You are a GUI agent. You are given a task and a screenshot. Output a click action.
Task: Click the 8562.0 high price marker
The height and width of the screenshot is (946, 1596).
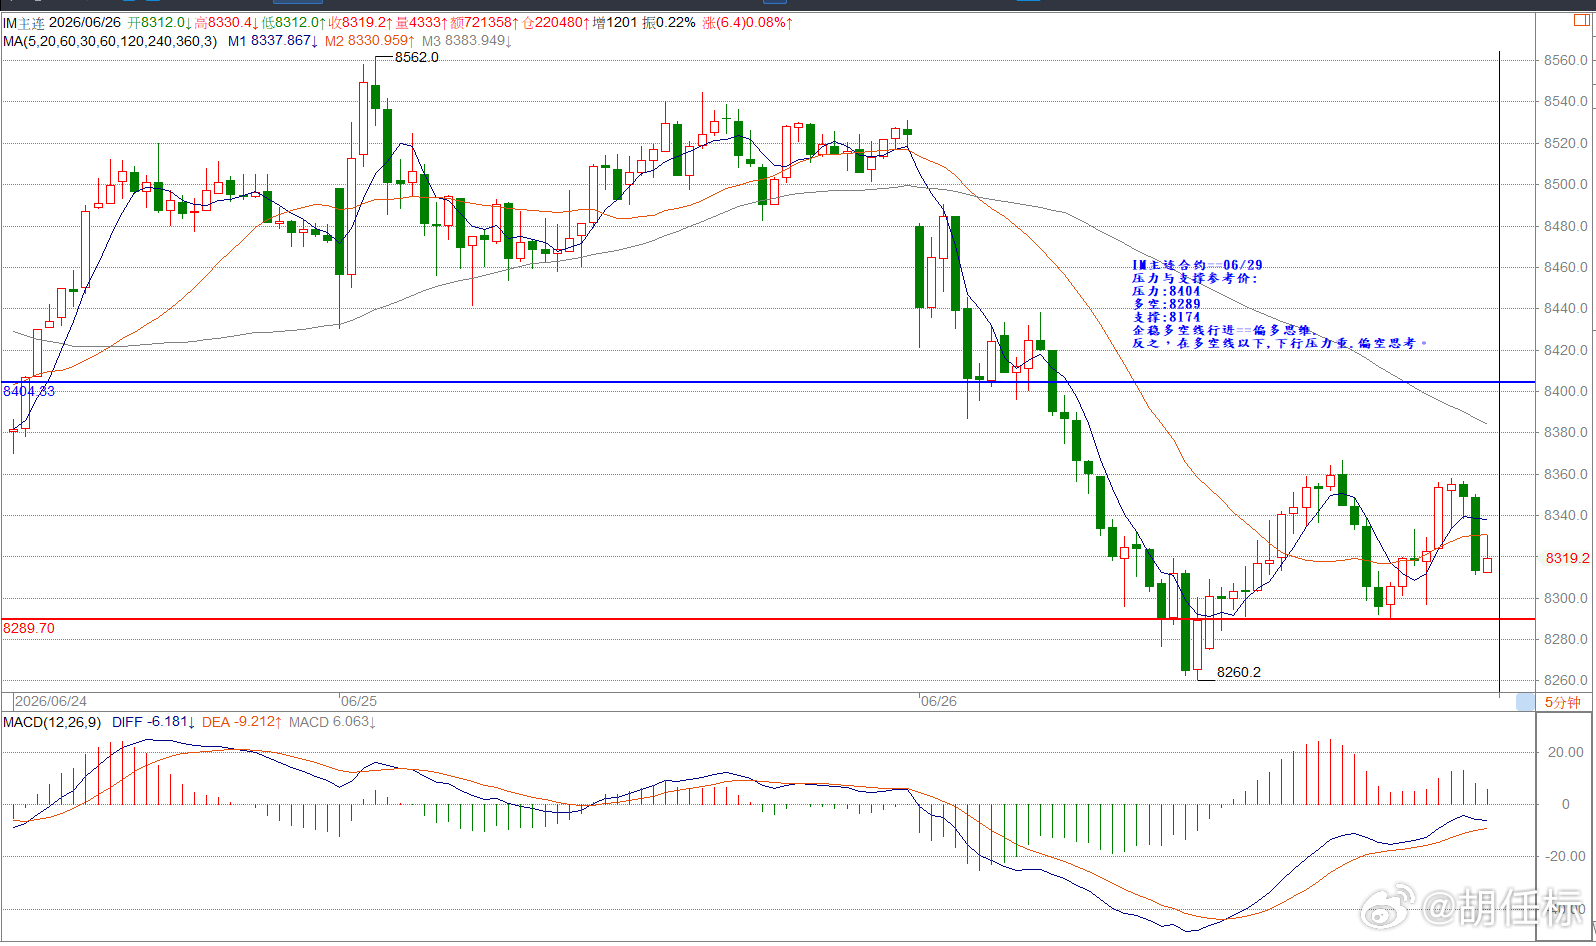pos(416,57)
